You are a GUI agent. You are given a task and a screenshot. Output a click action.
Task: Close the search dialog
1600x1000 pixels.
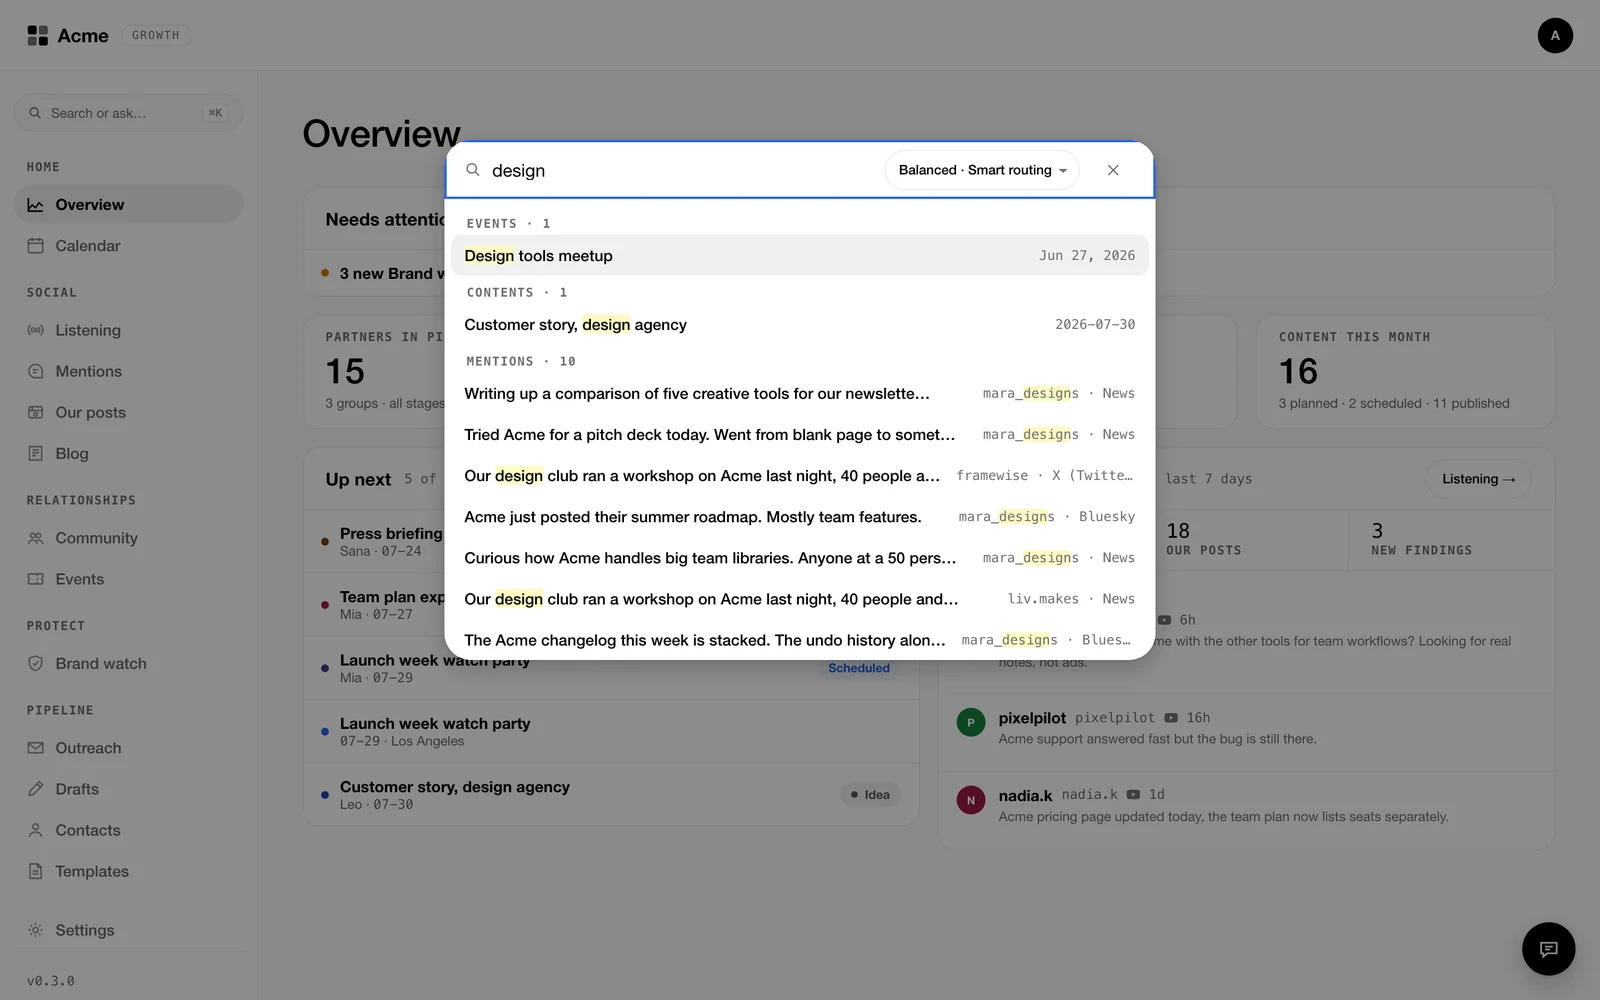click(x=1113, y=170)
